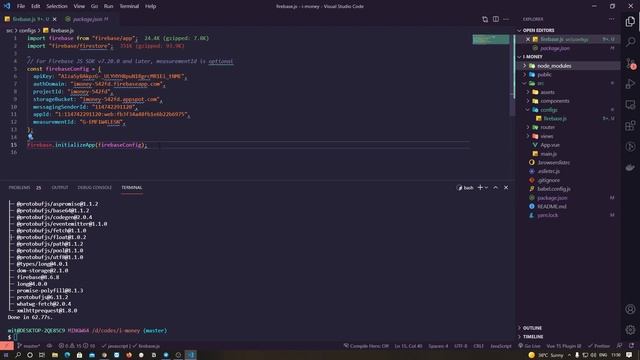Open the View menu
Image resolution: width=640 pixels, height=360 pixels.
tap(79, 6)
